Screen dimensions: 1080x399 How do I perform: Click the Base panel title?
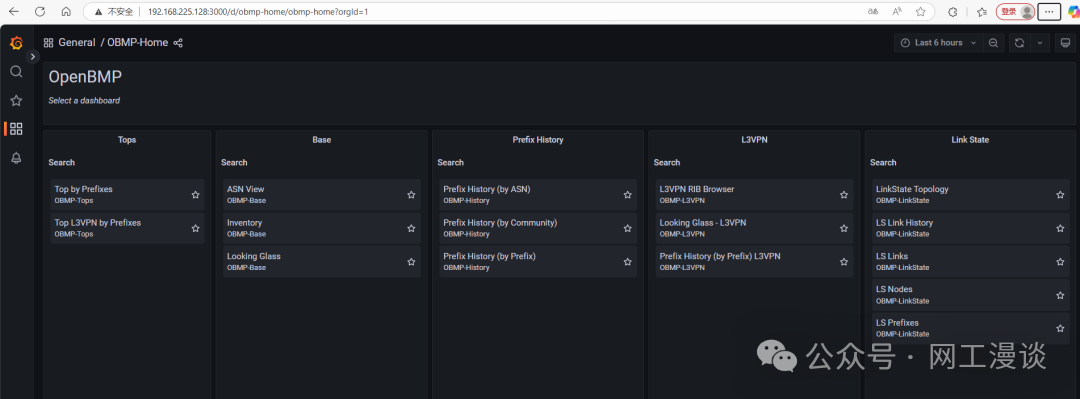pos(322,140)
